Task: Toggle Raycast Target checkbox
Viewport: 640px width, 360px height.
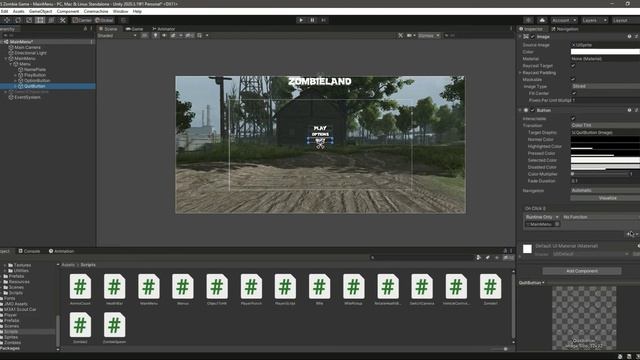Action: [573, 66]
